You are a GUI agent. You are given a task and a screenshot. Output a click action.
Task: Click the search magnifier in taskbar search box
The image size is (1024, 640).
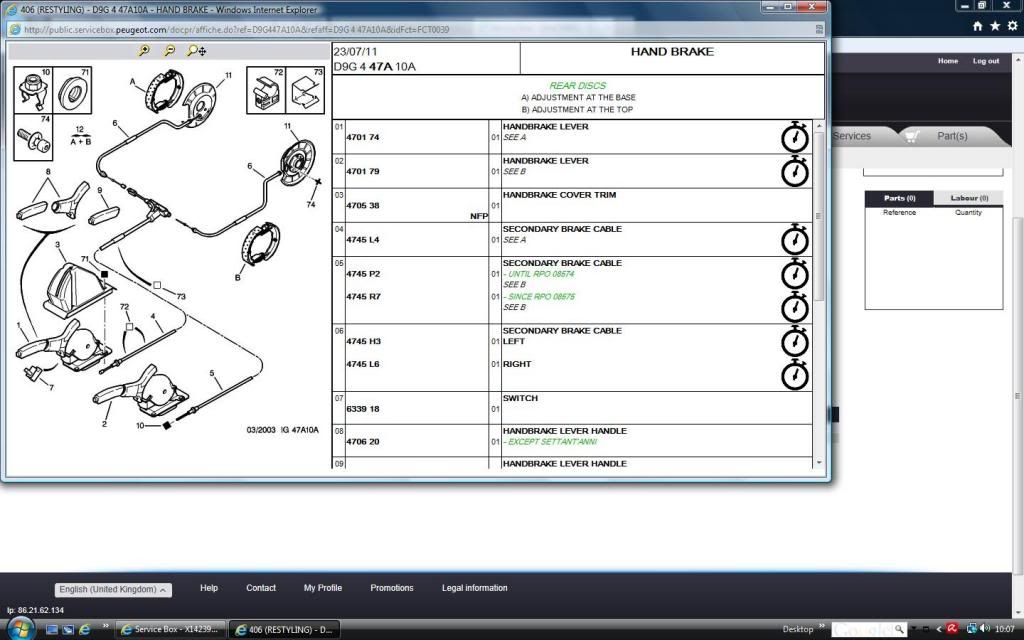point(899,629)
